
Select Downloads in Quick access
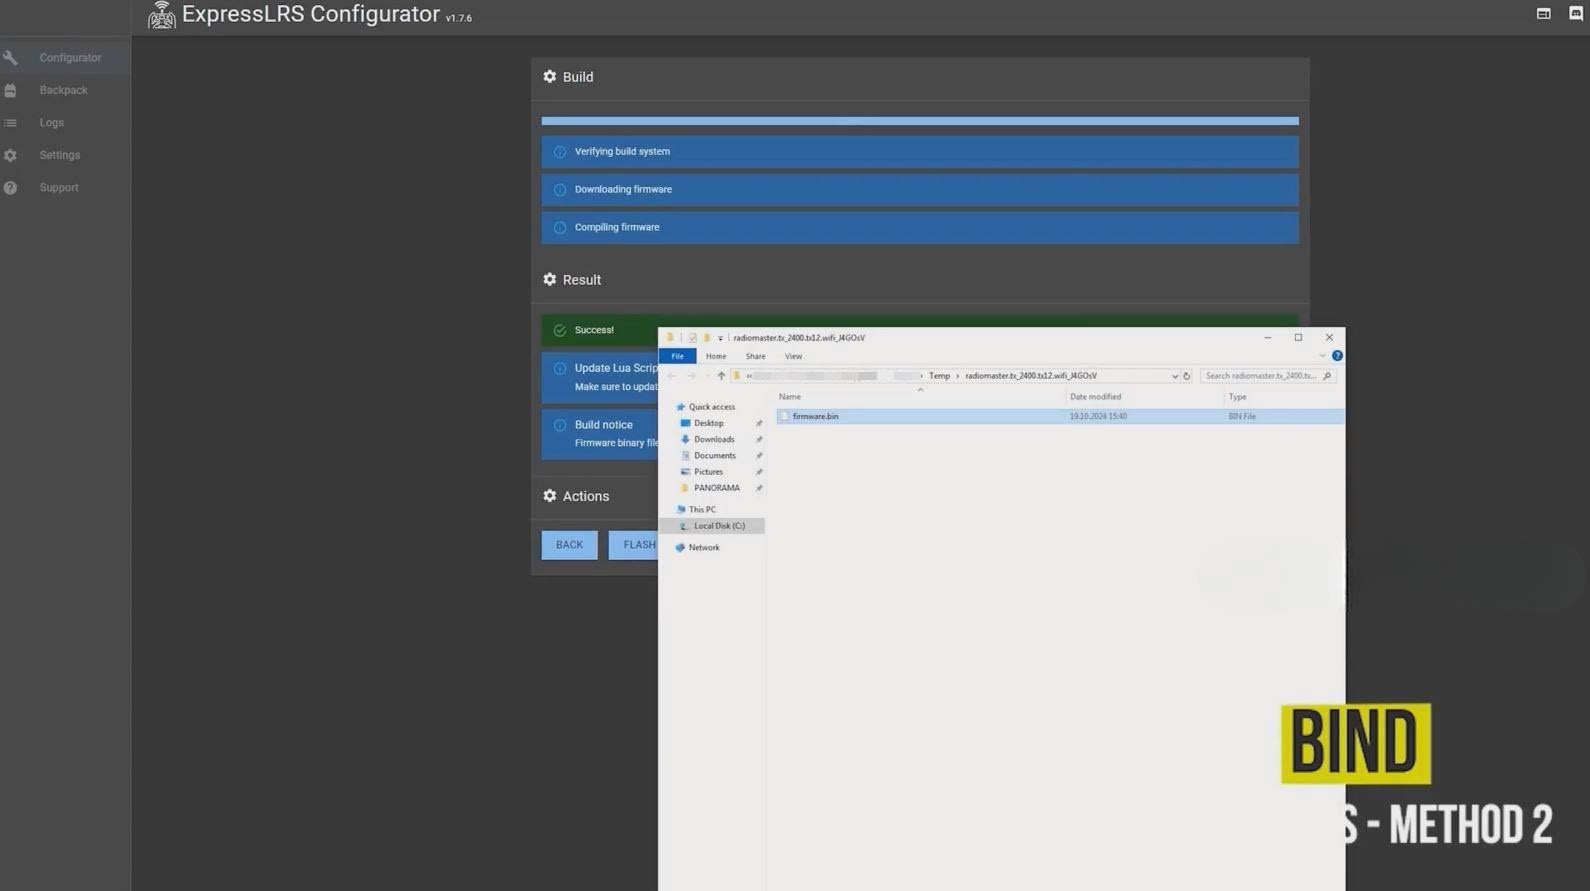click(x=713, y=439)
